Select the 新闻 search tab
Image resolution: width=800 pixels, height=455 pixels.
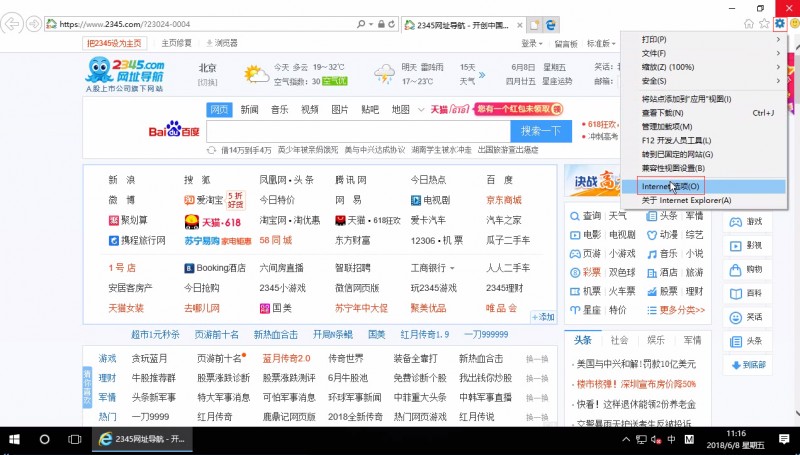tap(249, 110)
